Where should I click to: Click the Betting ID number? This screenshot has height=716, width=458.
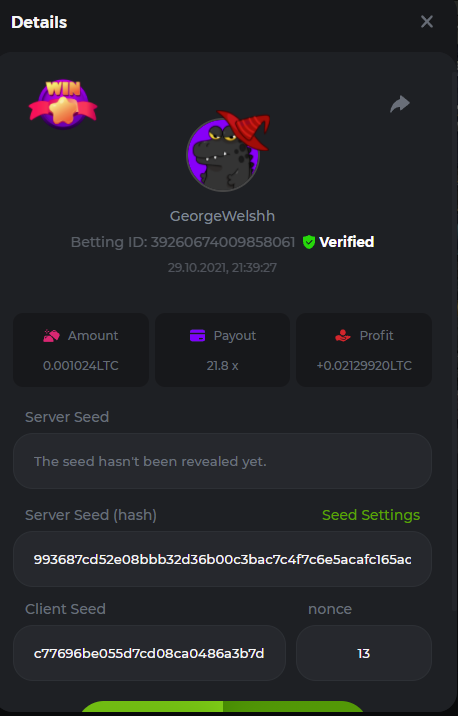(x=223, y=242)
